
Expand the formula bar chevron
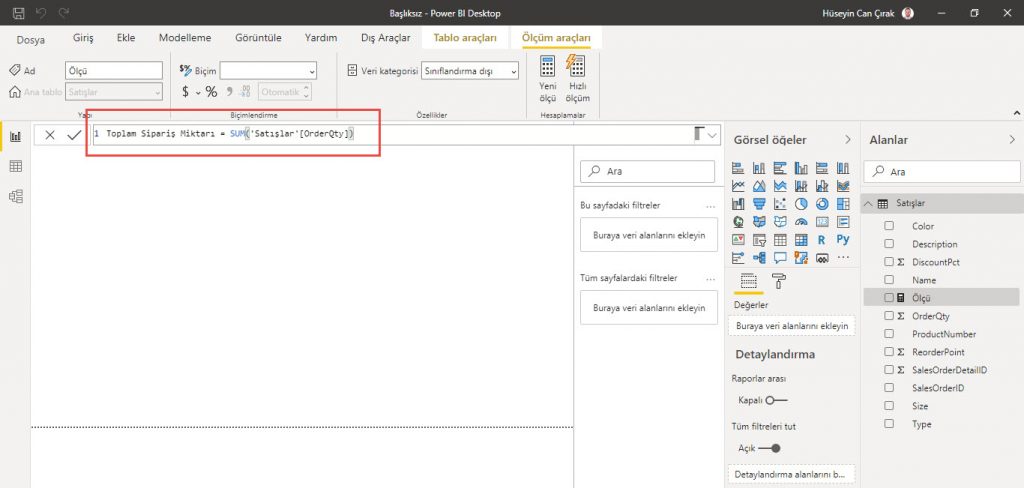[x=712, y=135]
